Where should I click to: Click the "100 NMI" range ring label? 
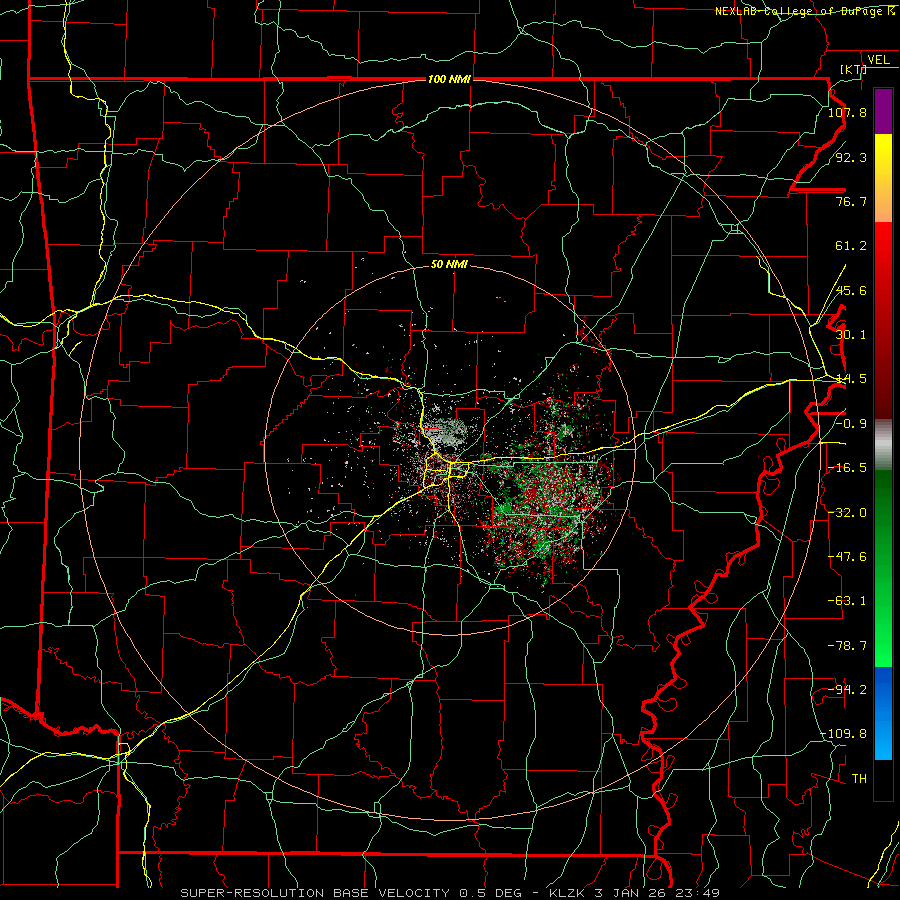coord(449,79)
